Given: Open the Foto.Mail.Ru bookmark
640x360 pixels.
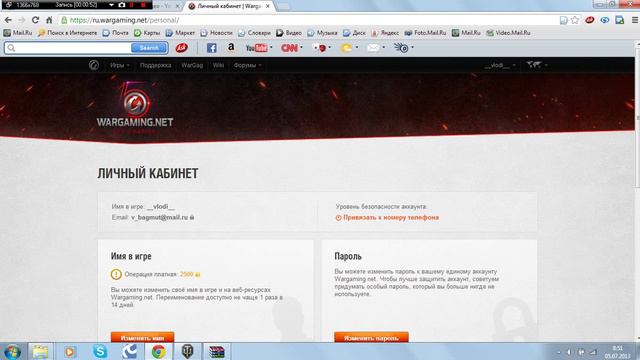Looking at the screenshot, I should coord(425,33).
